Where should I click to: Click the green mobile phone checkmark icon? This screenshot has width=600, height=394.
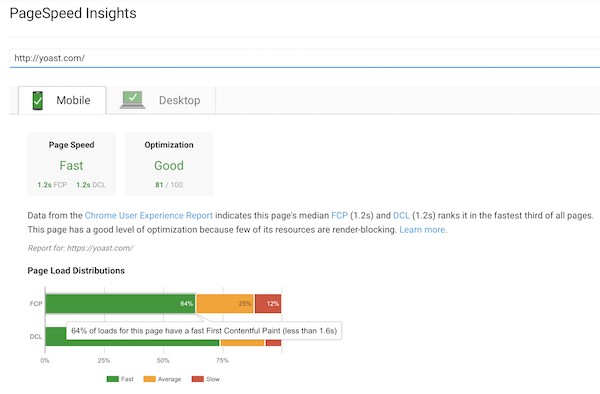tap(38, 101)
